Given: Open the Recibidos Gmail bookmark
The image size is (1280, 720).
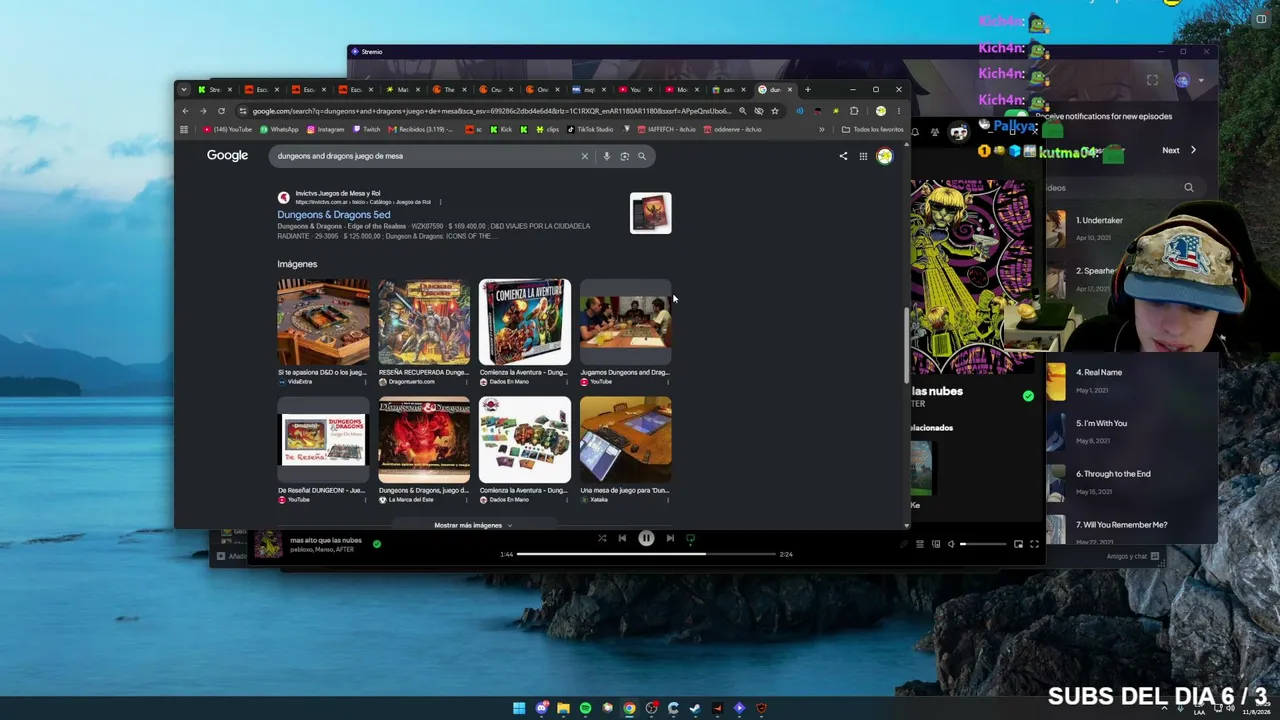Looking at the screenshot, I should [421, 129].
